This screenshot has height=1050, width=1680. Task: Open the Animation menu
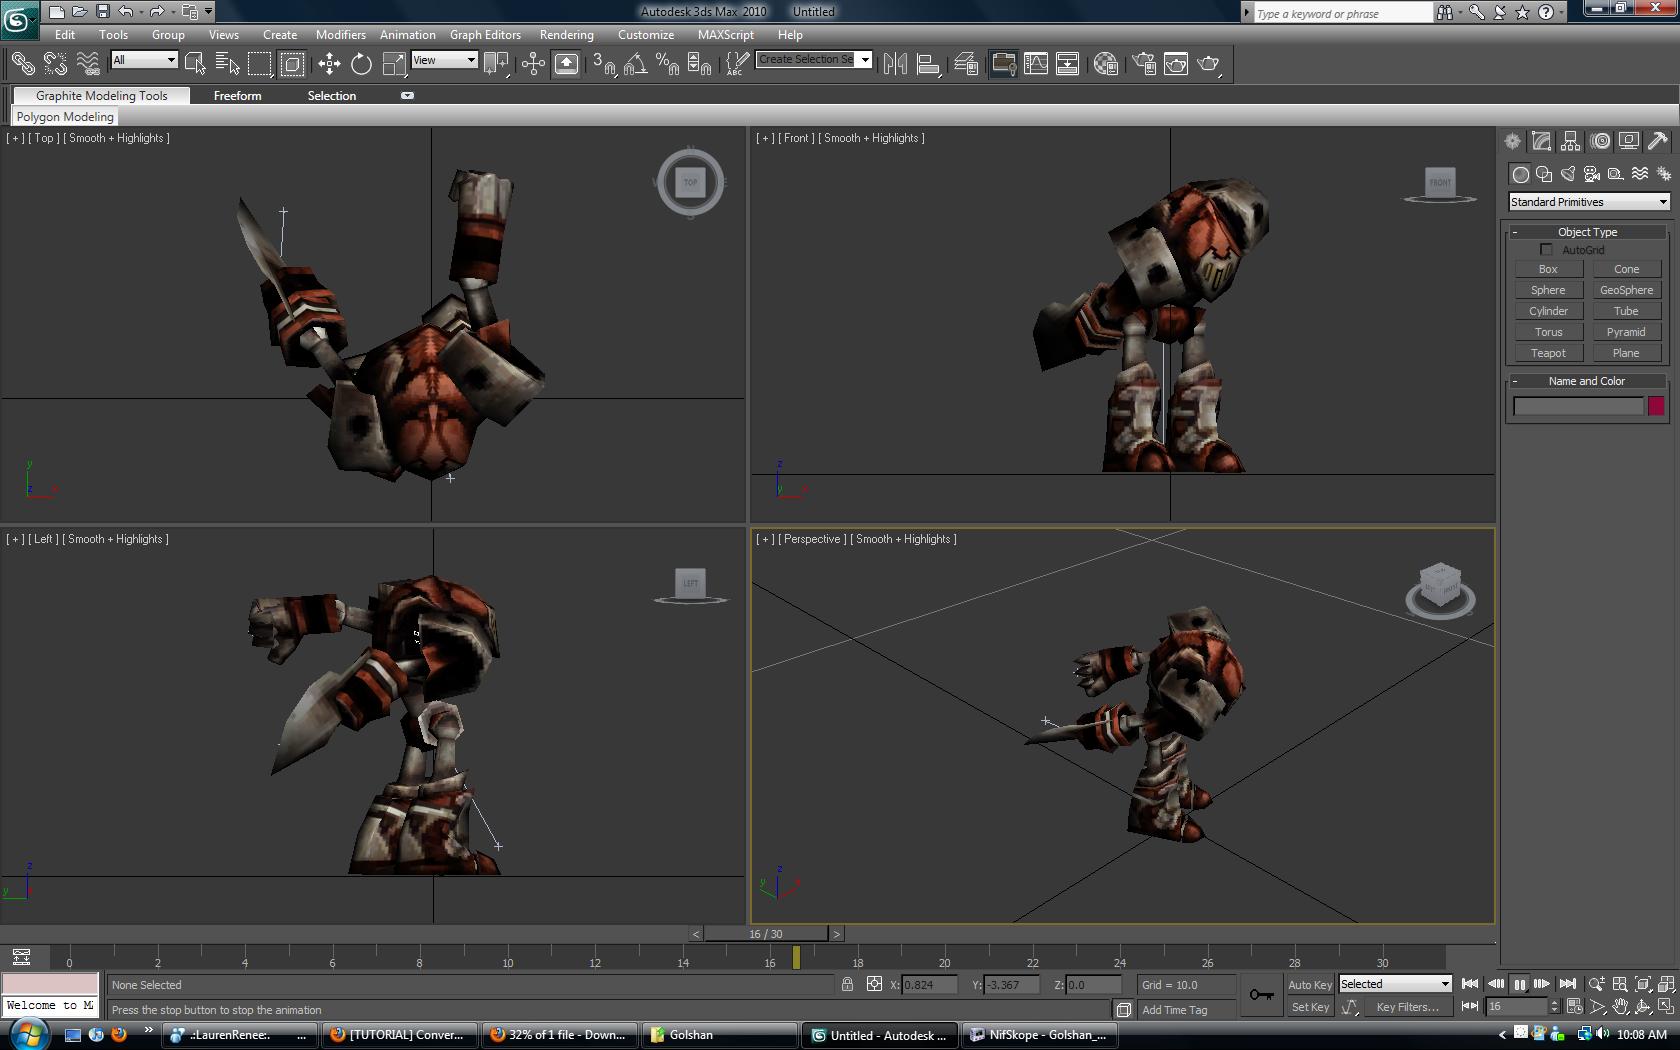pyautogui.click(x=407, y=35)
